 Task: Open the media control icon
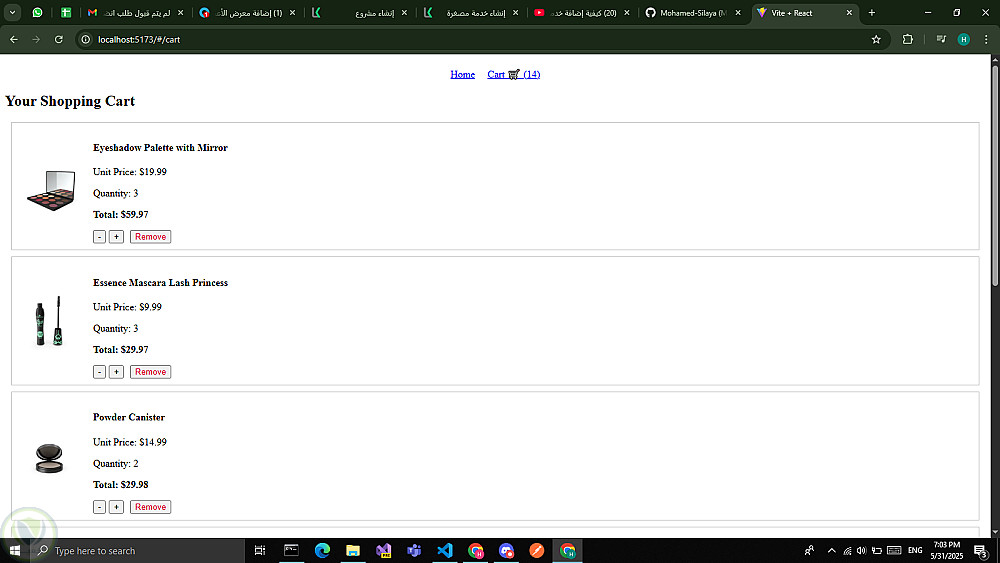(x=941, y=40)
